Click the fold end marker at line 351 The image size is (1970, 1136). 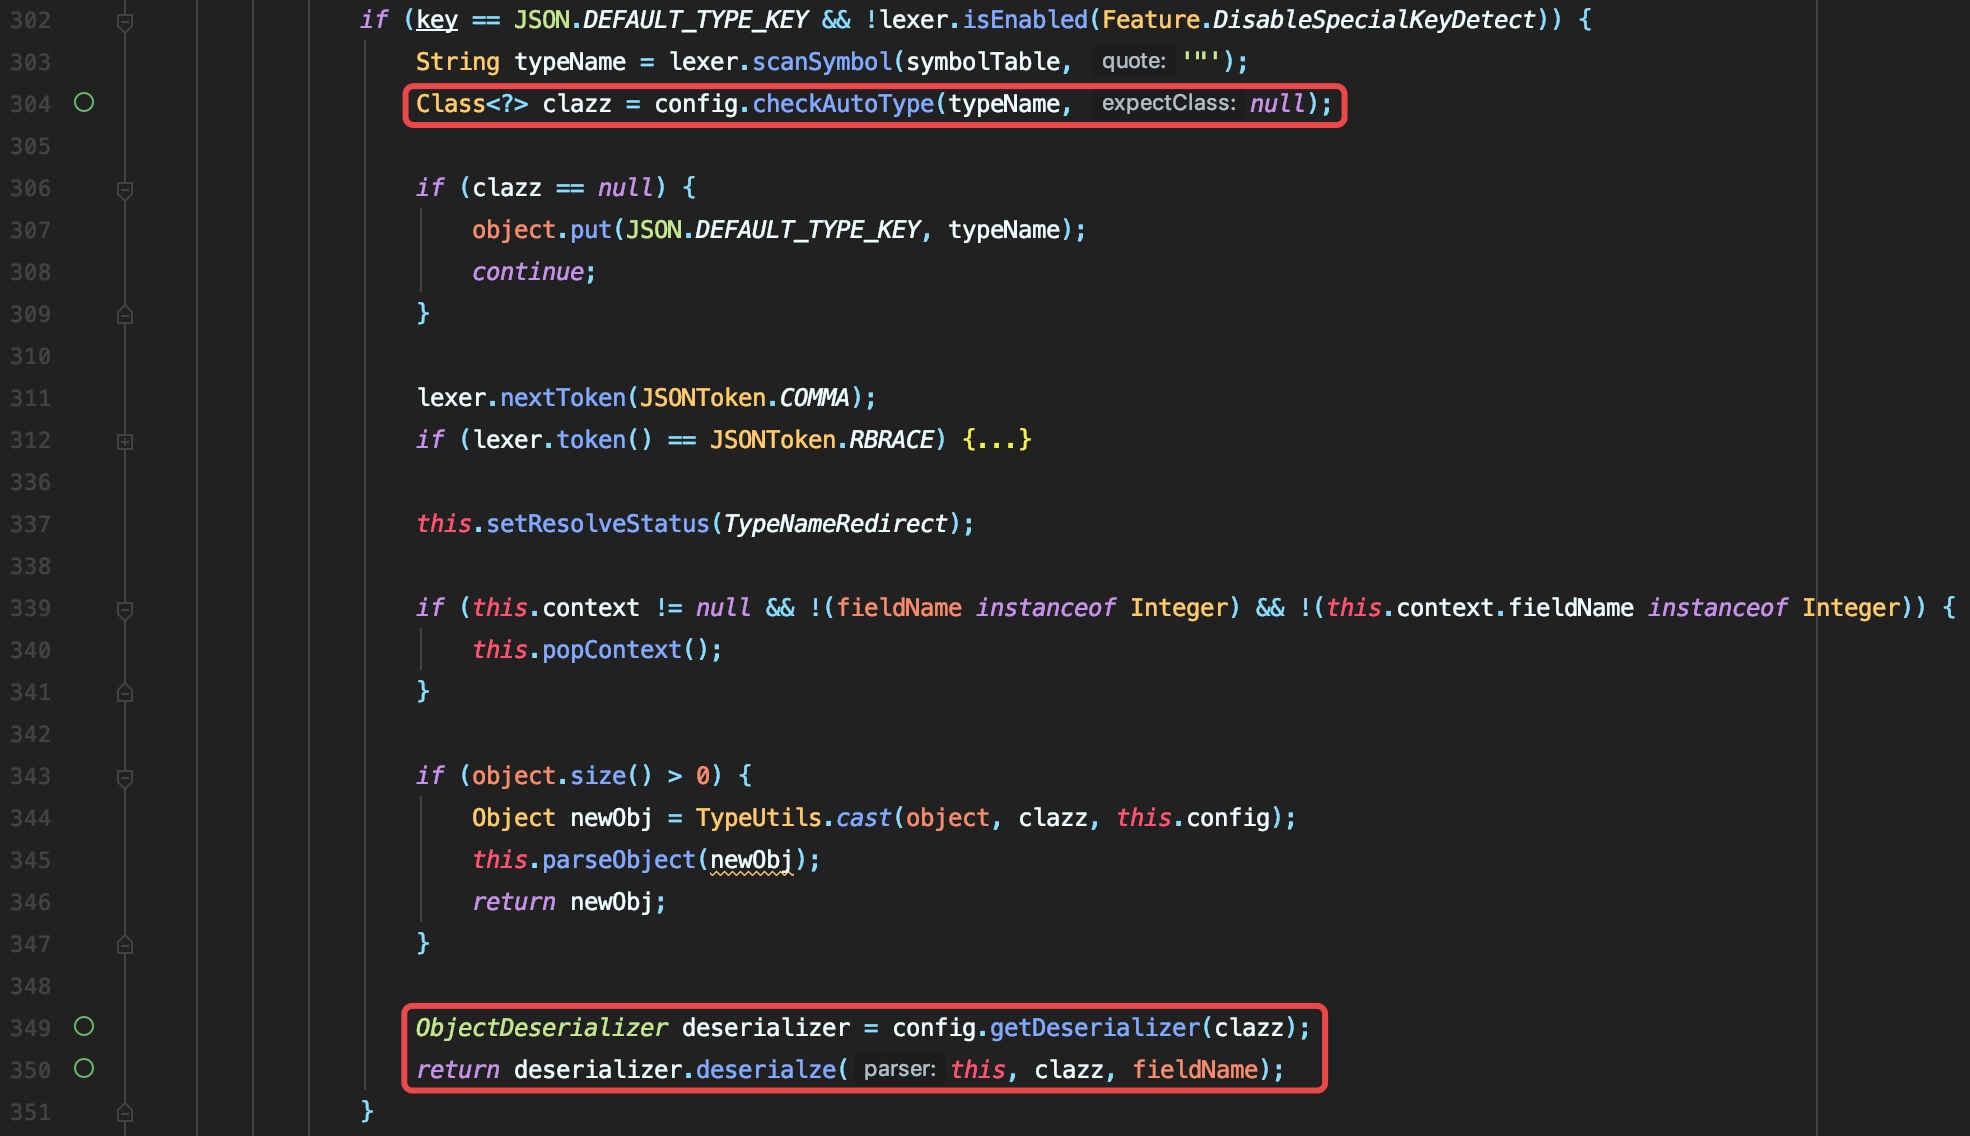point(125,1112)
